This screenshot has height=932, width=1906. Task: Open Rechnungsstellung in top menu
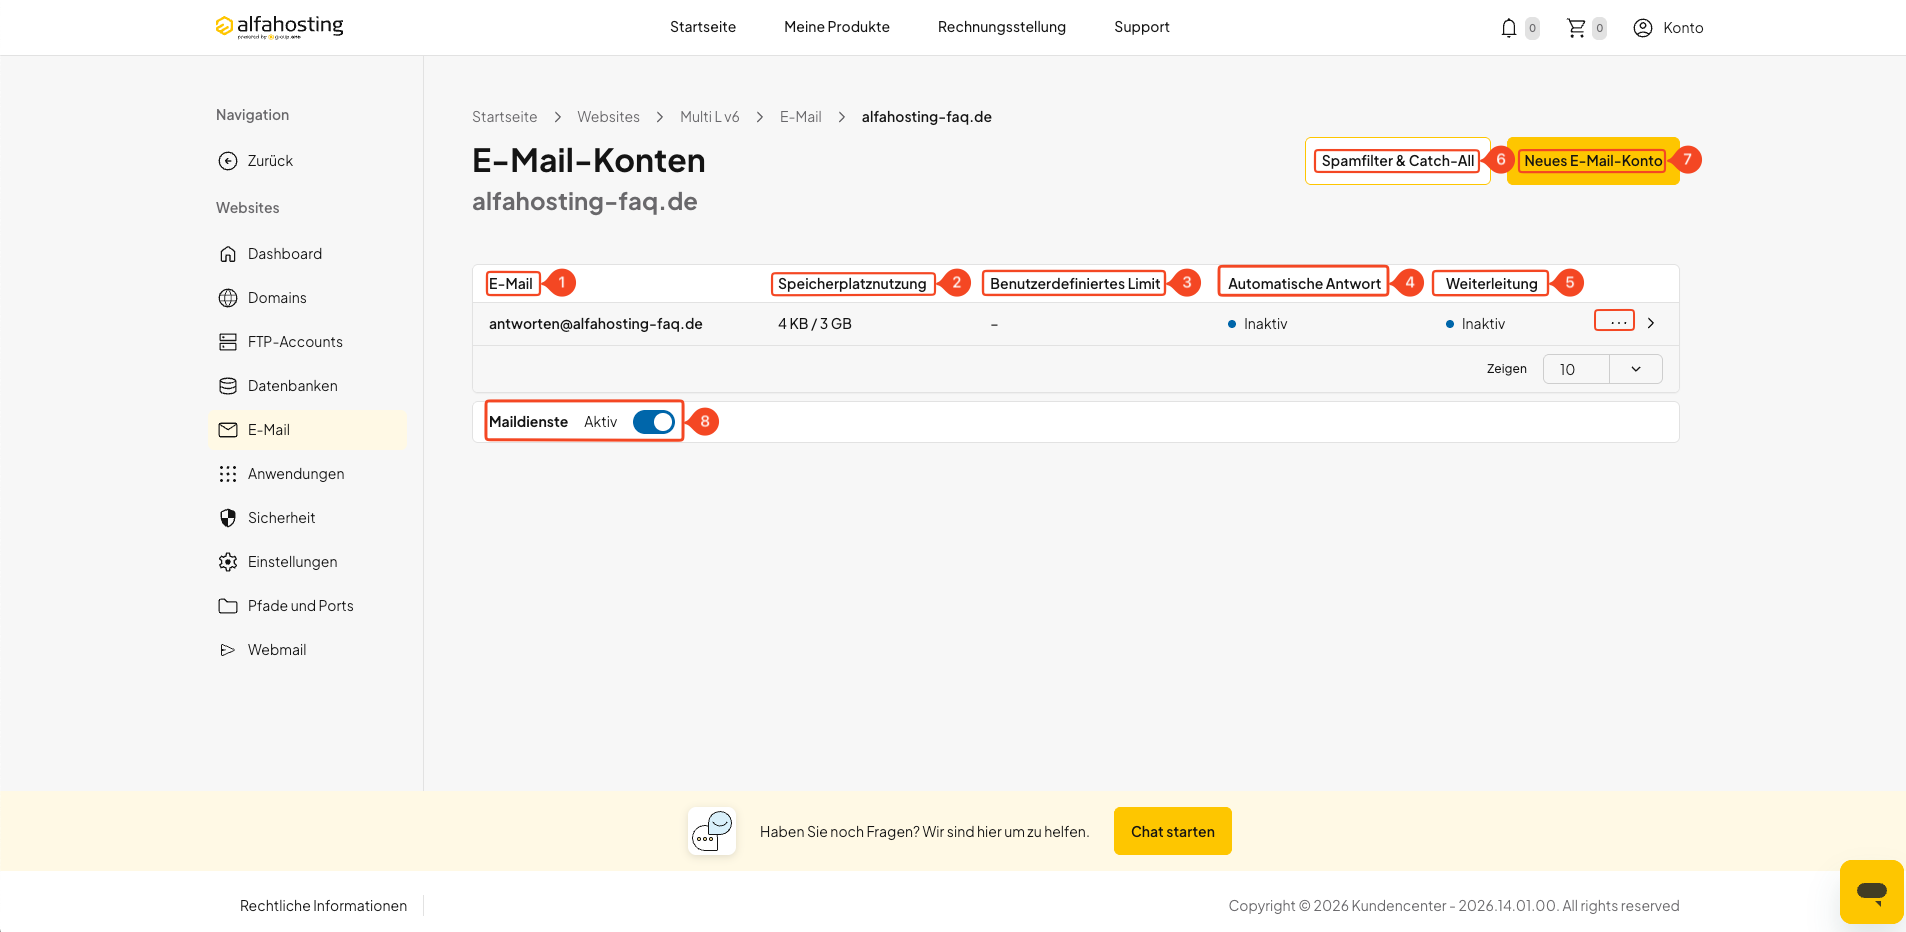(x=1002, y=27)
